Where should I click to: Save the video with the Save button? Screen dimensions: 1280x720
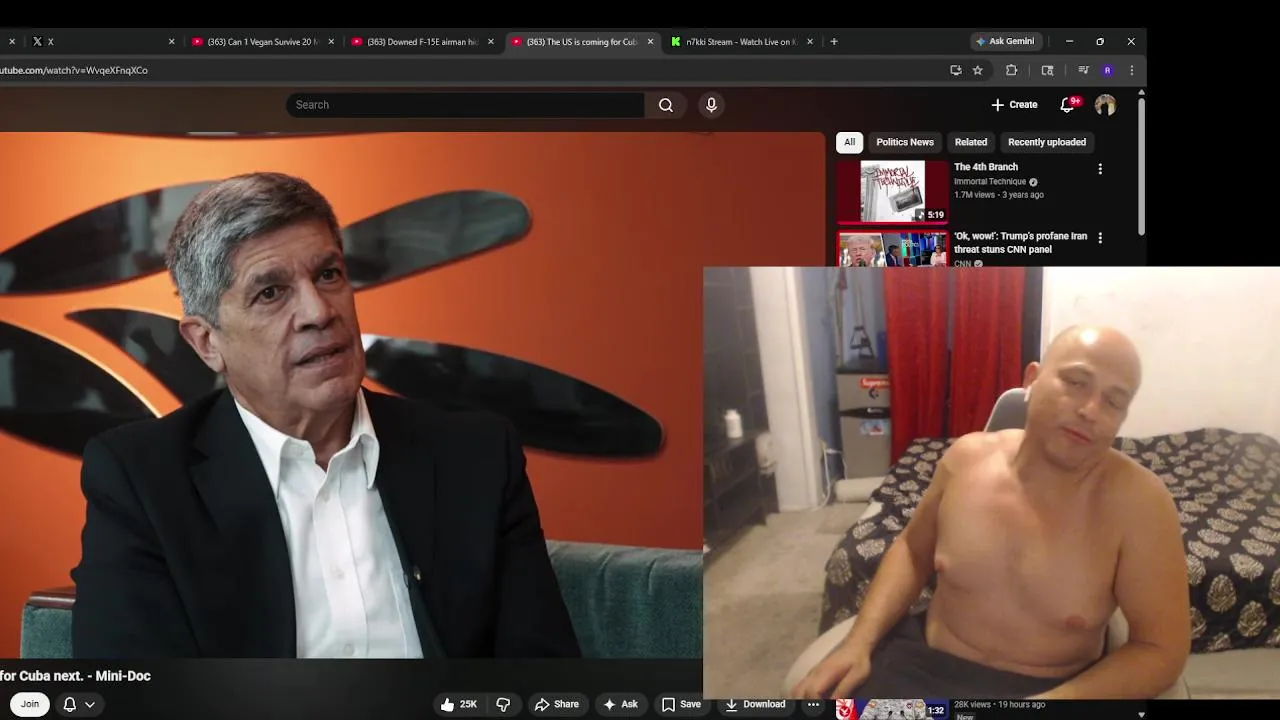tap(681, 704)
